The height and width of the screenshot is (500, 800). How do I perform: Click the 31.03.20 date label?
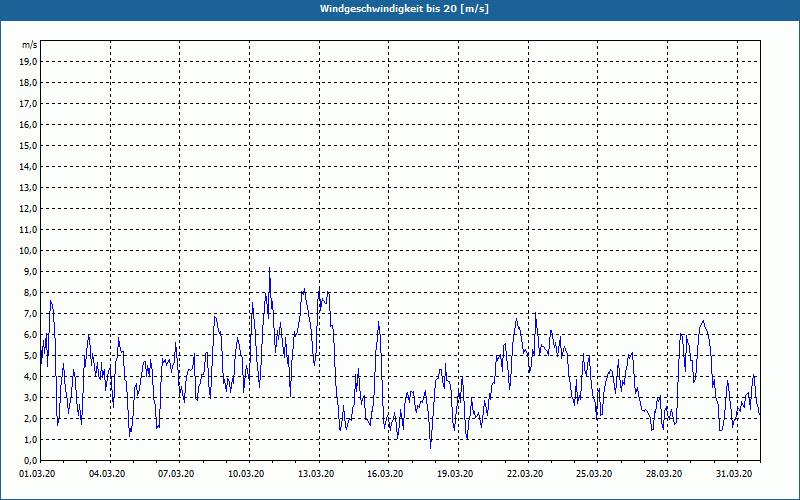click(734, 474)
